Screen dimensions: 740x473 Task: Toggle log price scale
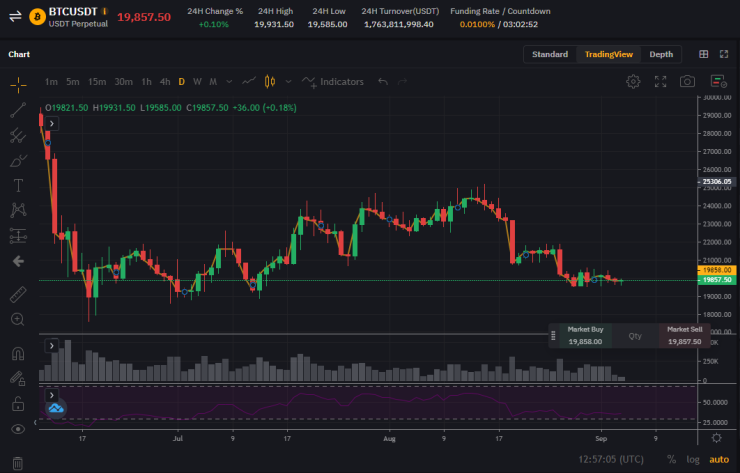click(693, 459)
